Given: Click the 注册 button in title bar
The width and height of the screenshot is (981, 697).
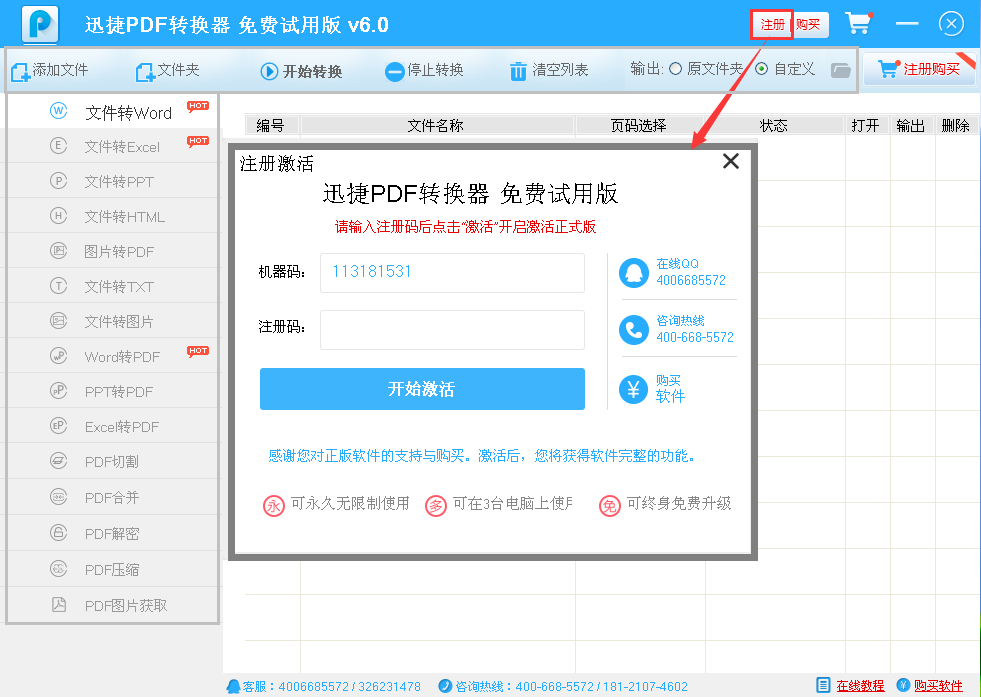Looking at the screenshot, I should (772, 24).
